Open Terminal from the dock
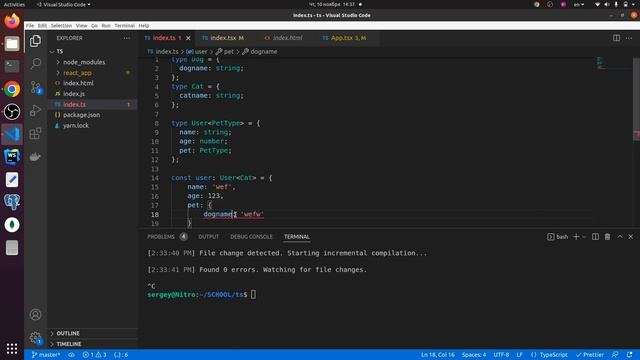 (x=12, y=66)
